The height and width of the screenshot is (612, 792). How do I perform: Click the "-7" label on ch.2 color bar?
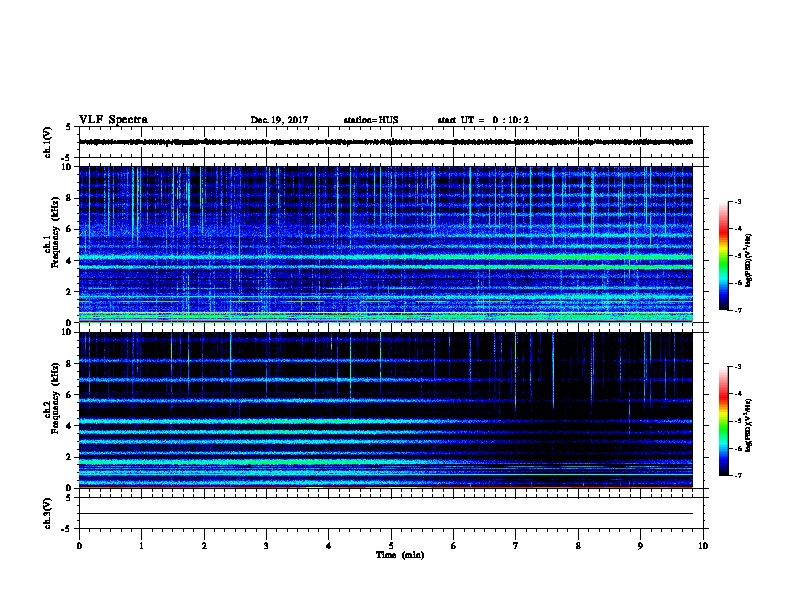[737, 476]
